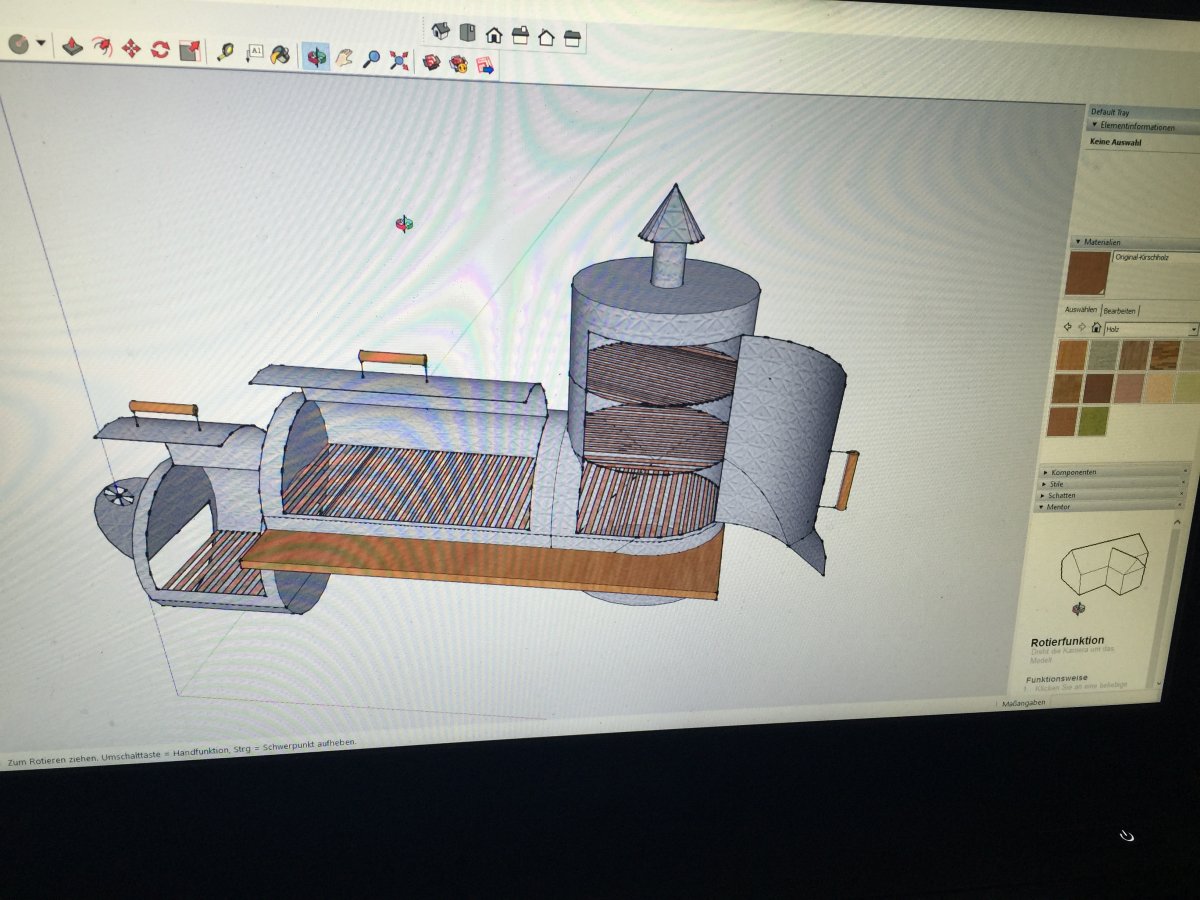Click the Mentor panel scroll-down arrow
1200x900 pixels.
(x=1159, y=682)
